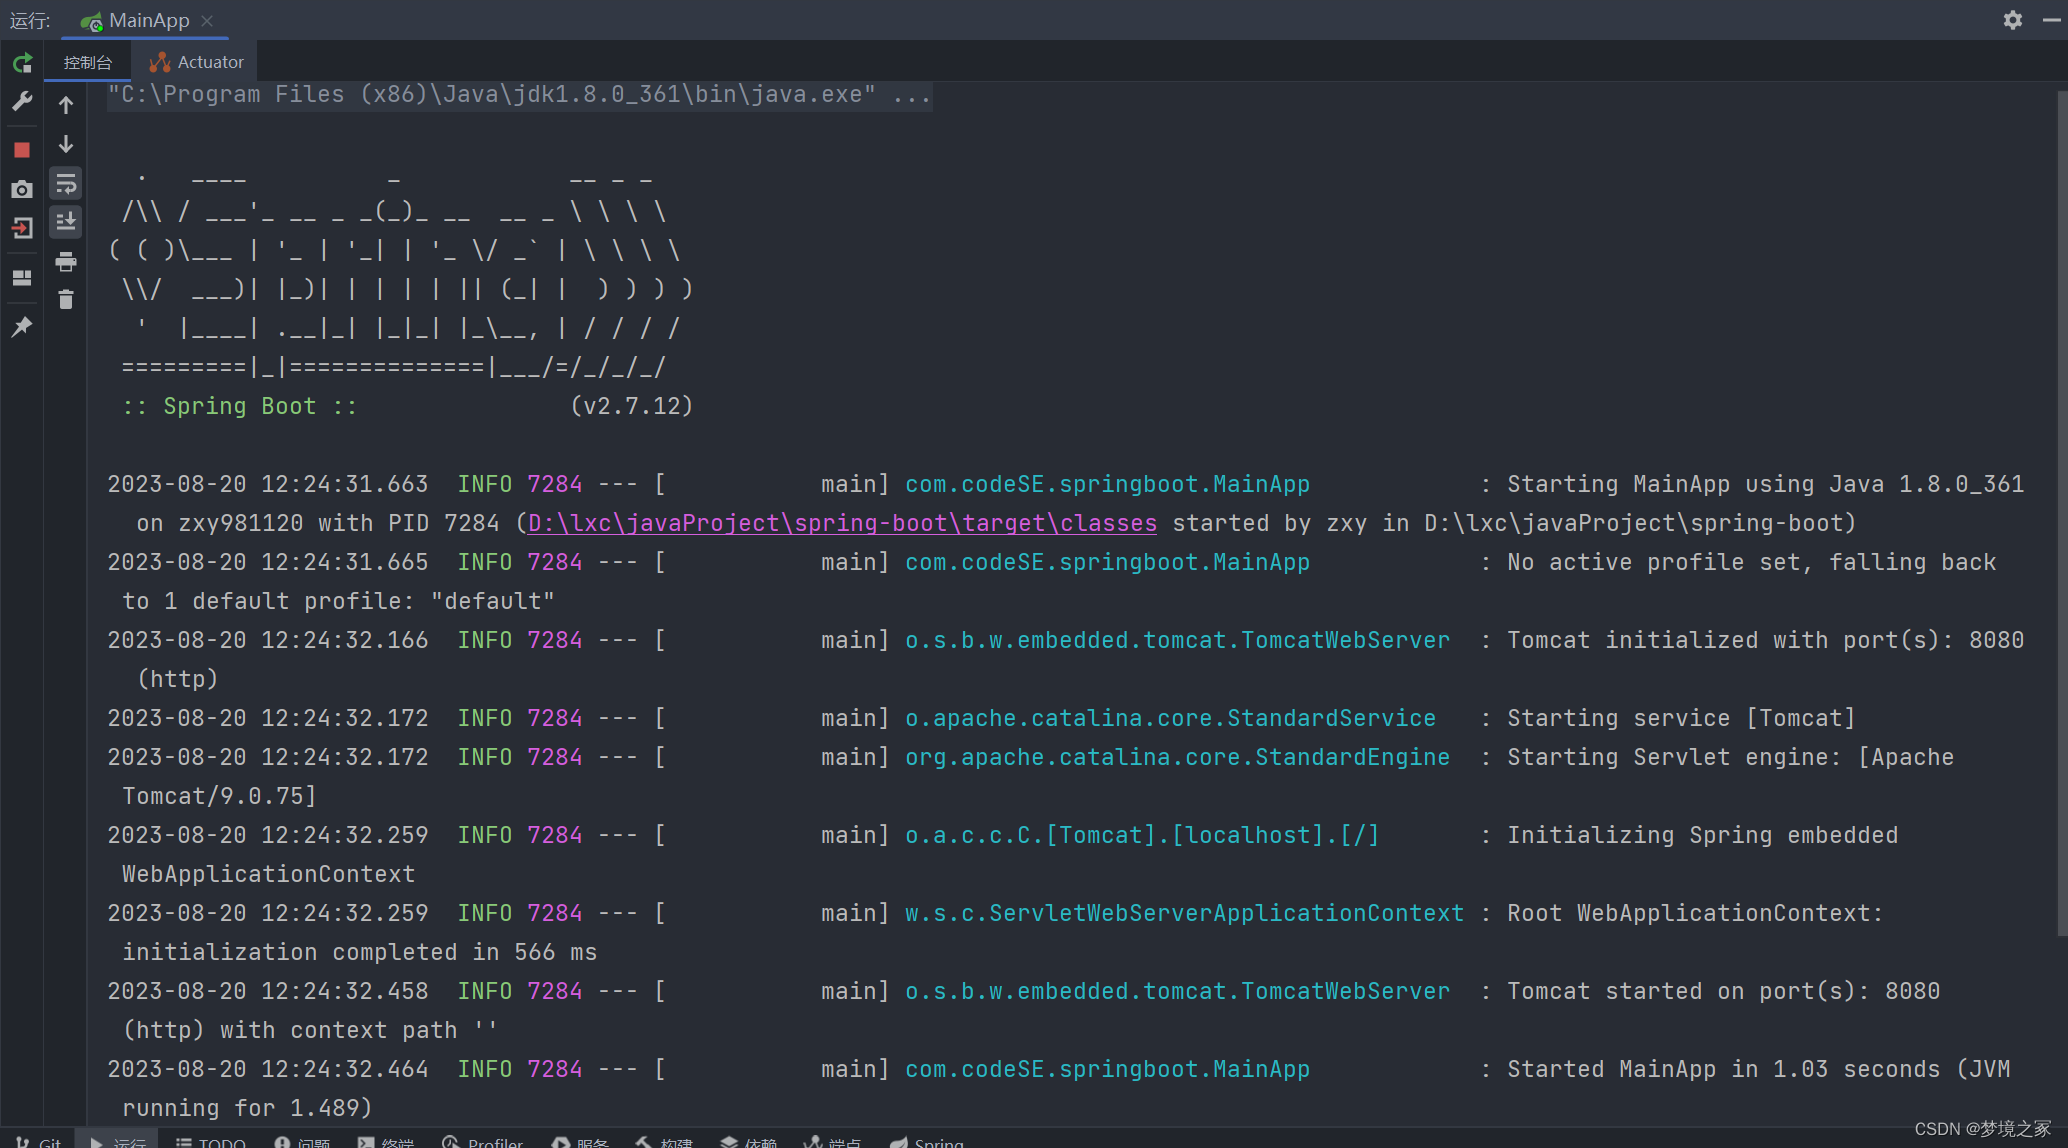Toggle soft-wrap for console output
Screen dimensions: 2068x1148
pyautogui.click(x=66, y=184)
